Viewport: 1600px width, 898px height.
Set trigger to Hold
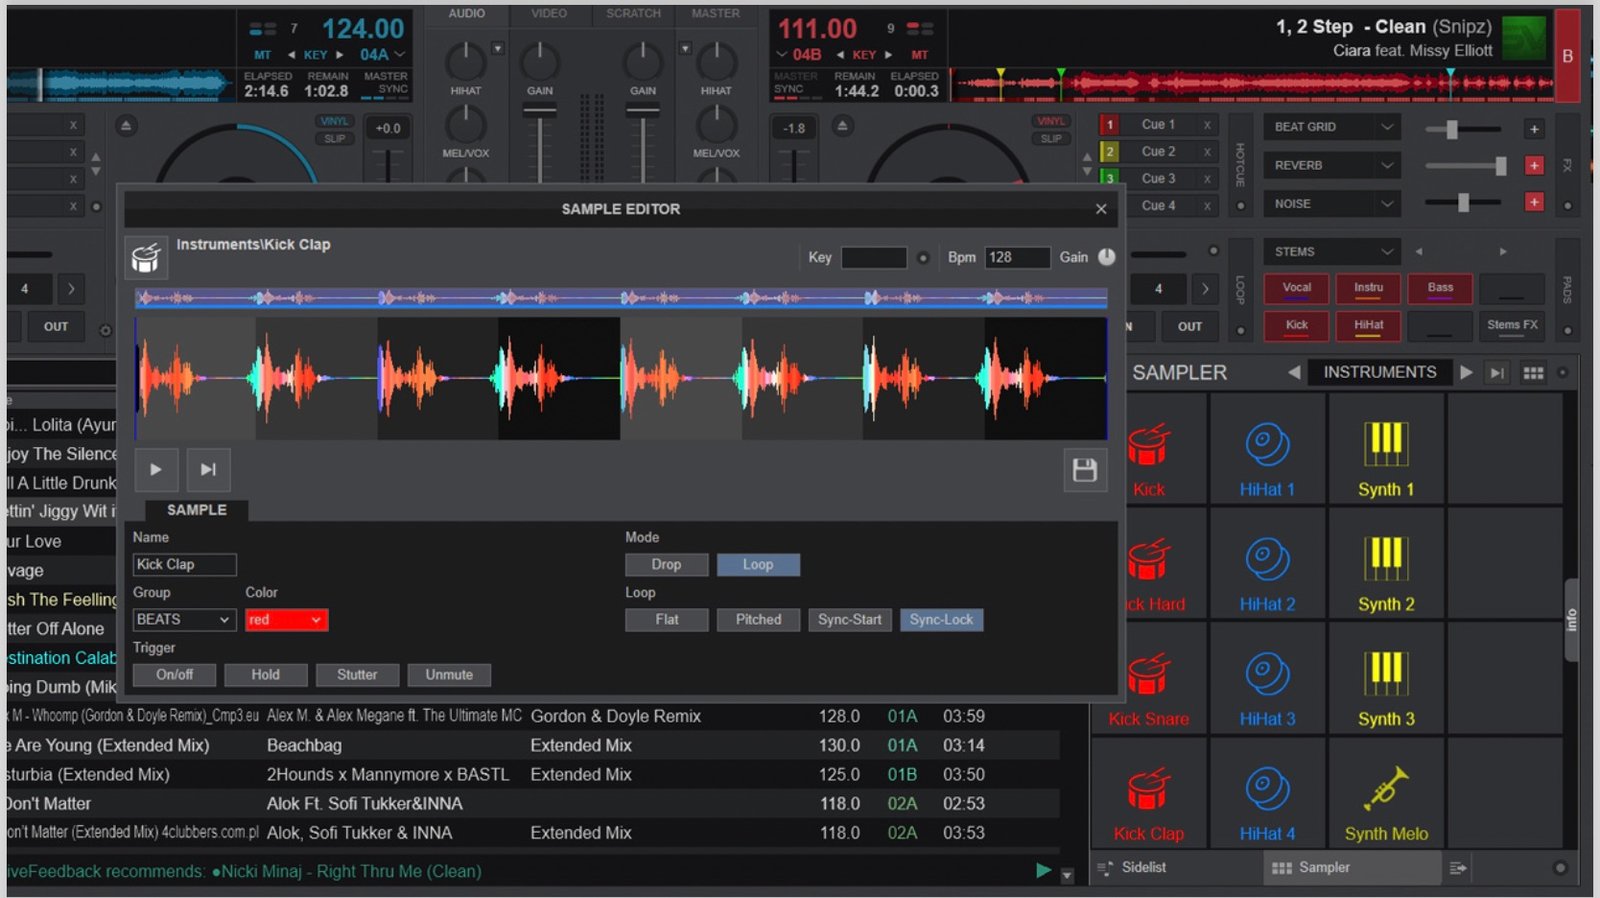point(266,675)
